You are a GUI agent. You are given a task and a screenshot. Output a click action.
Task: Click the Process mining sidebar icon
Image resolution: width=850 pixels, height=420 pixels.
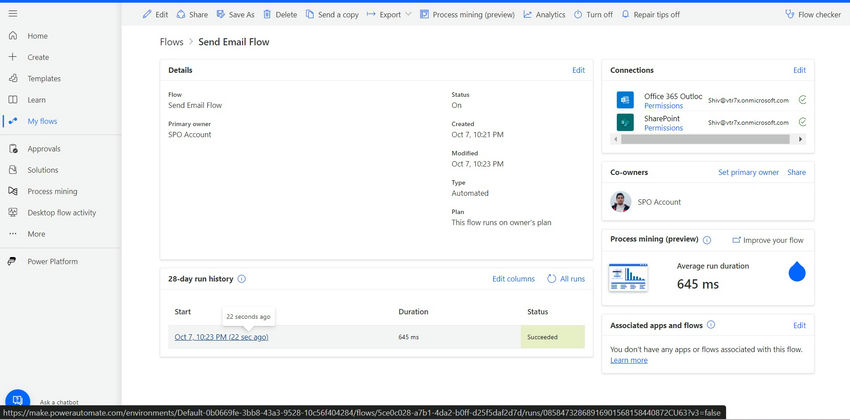click(x=13, y=191)
